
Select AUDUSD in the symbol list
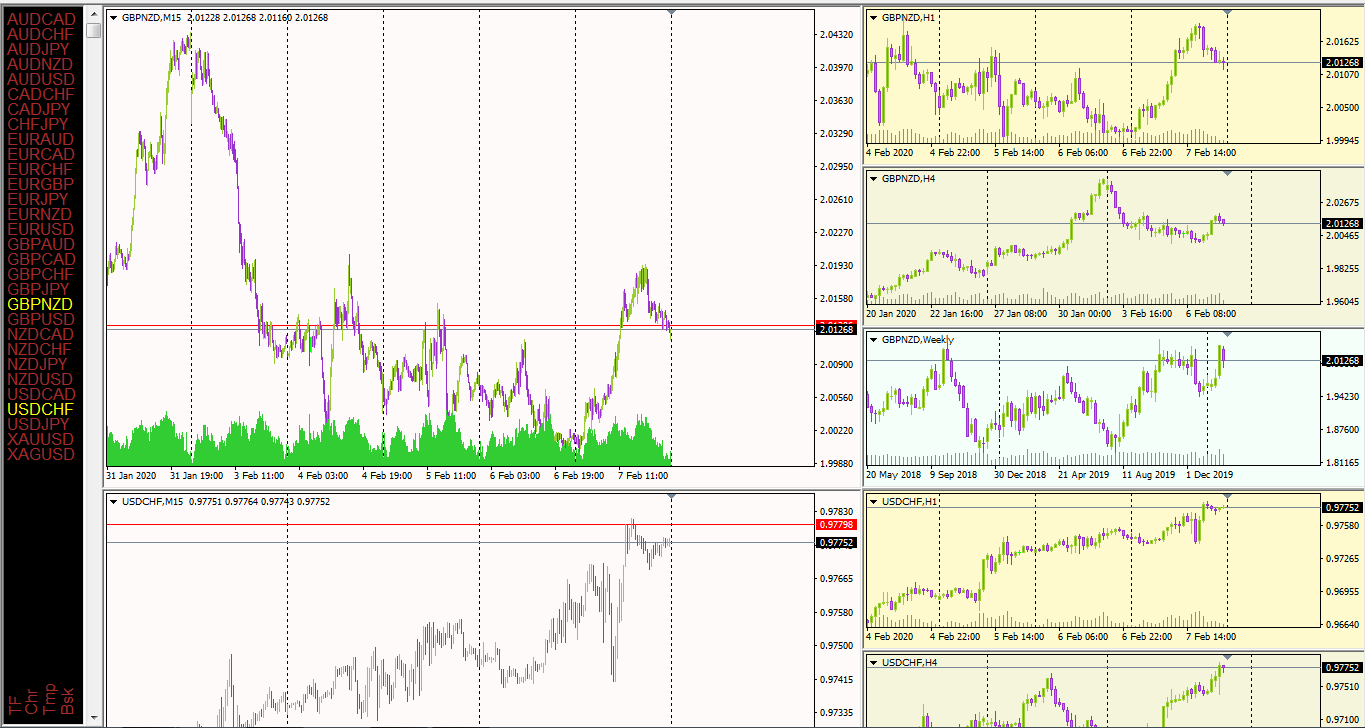tap(41, 79)
